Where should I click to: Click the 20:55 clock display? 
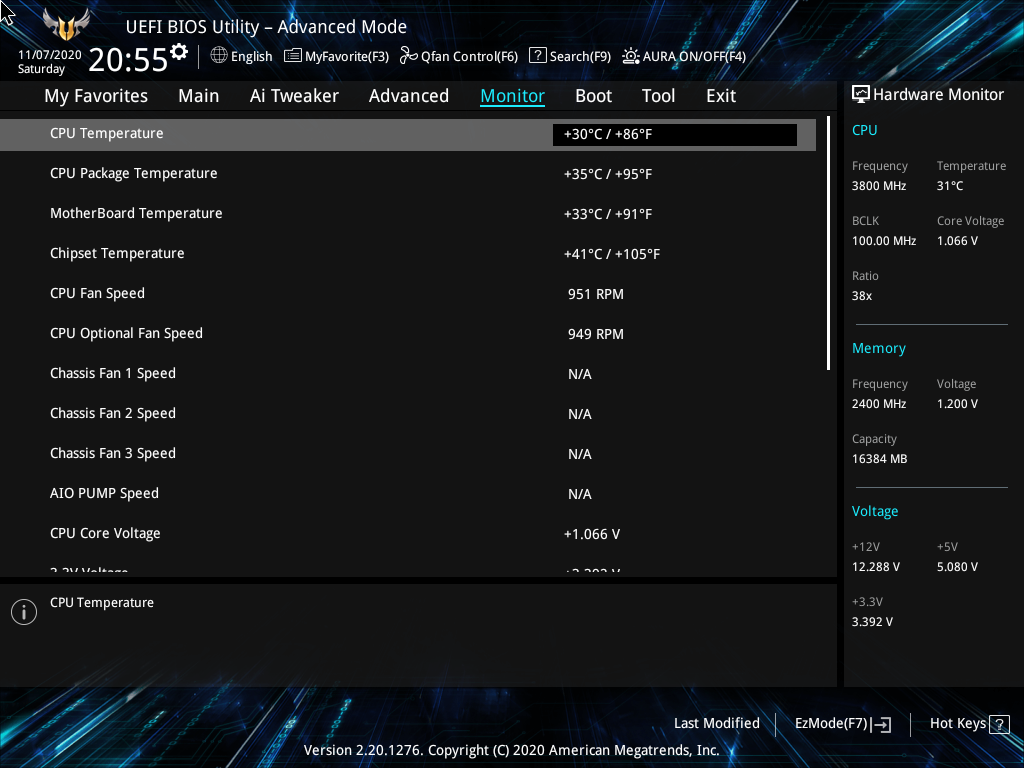[128, 59]
